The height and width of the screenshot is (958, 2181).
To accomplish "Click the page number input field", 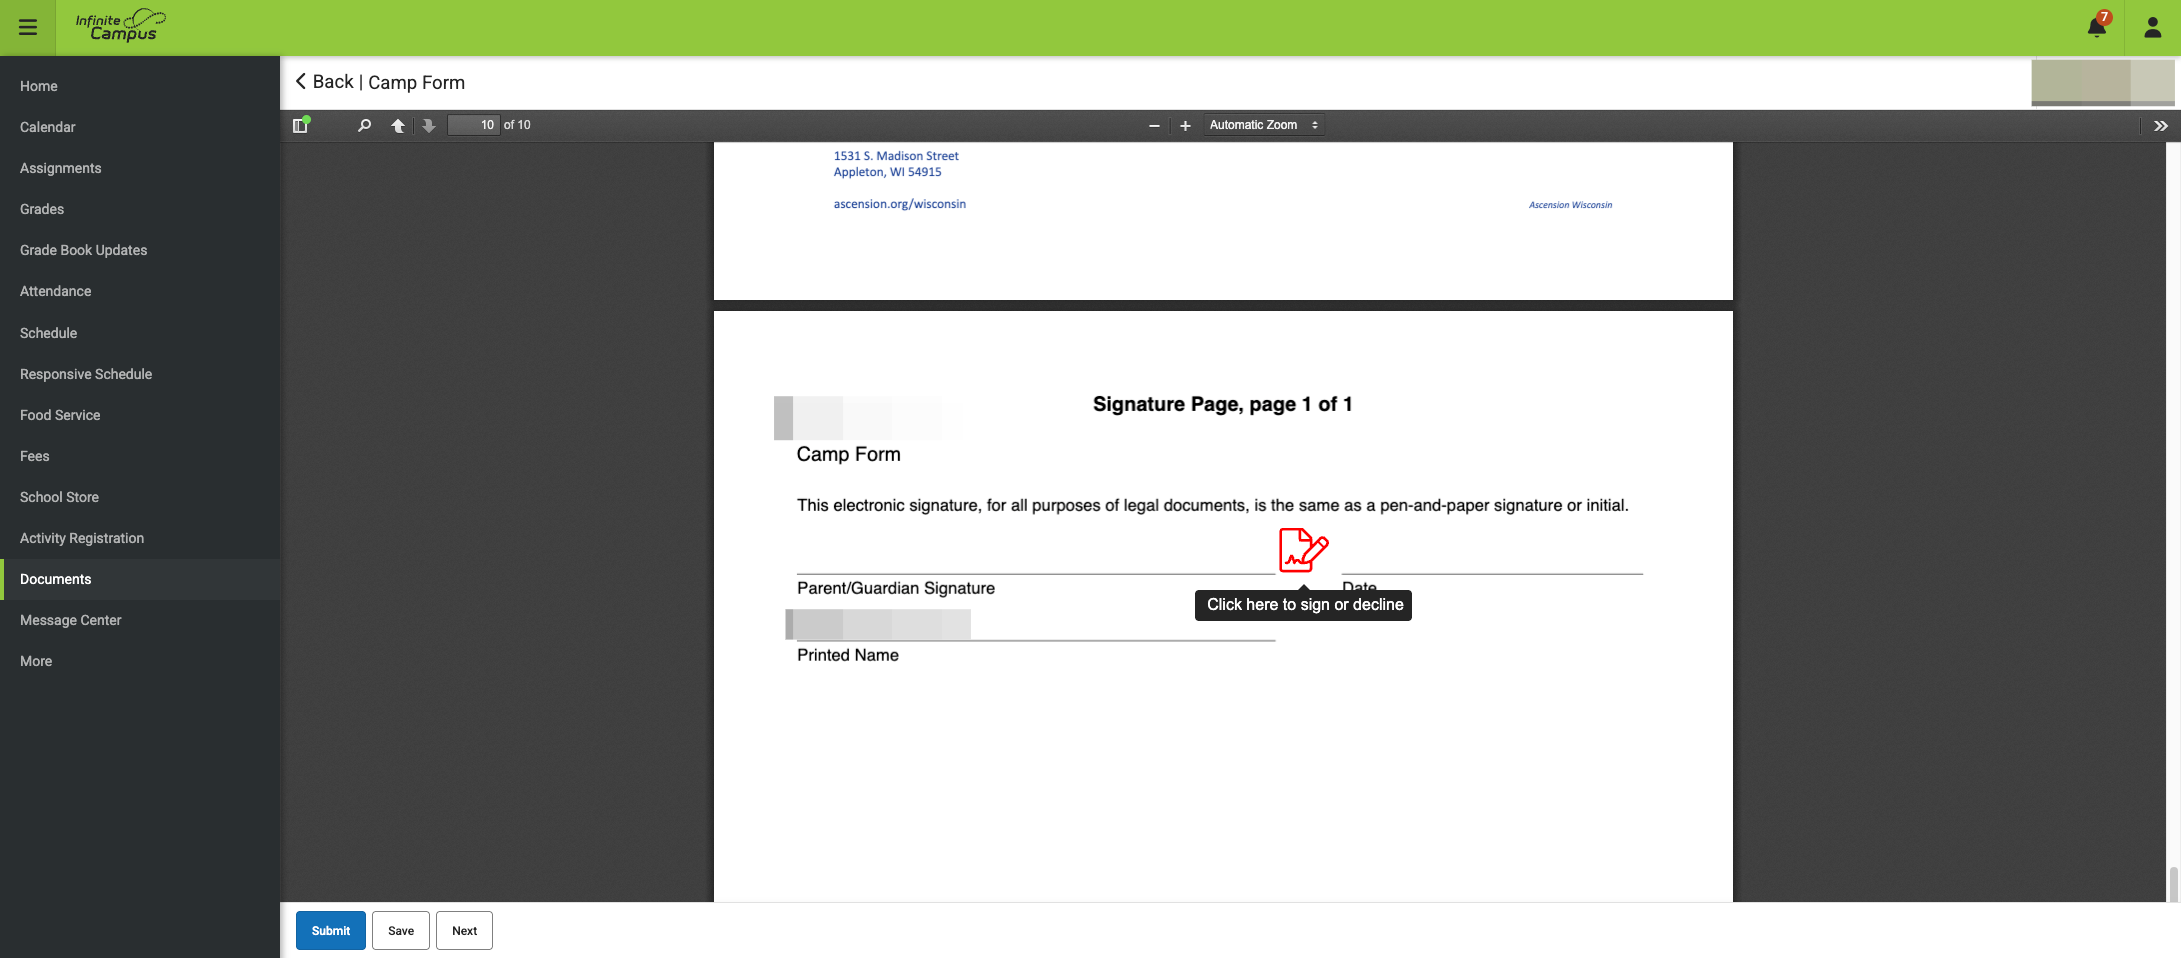I will 473,125.
